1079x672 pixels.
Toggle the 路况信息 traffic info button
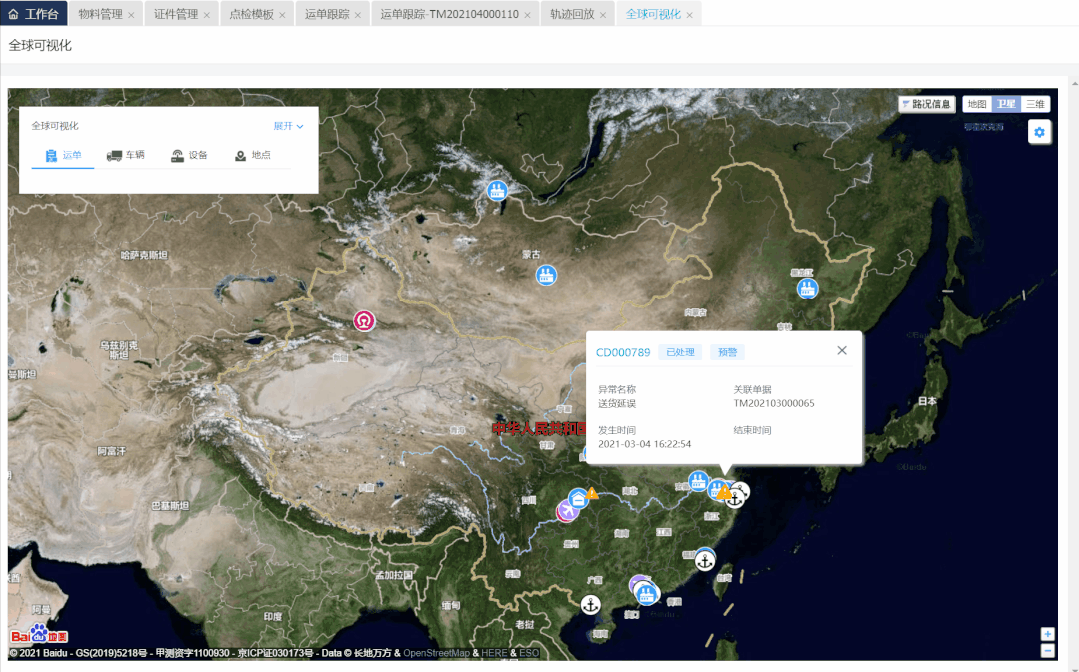click(x=927, y=104)
